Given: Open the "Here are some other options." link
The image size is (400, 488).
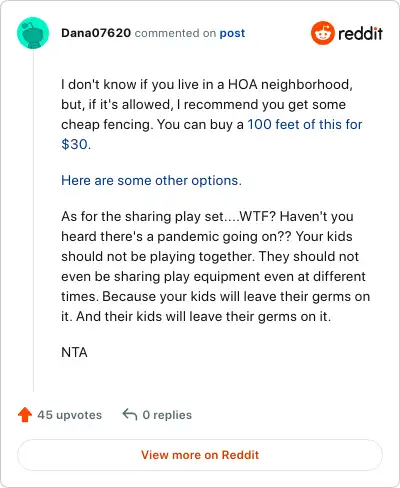Looking at the screenshot, I should (x=151, y=180).
